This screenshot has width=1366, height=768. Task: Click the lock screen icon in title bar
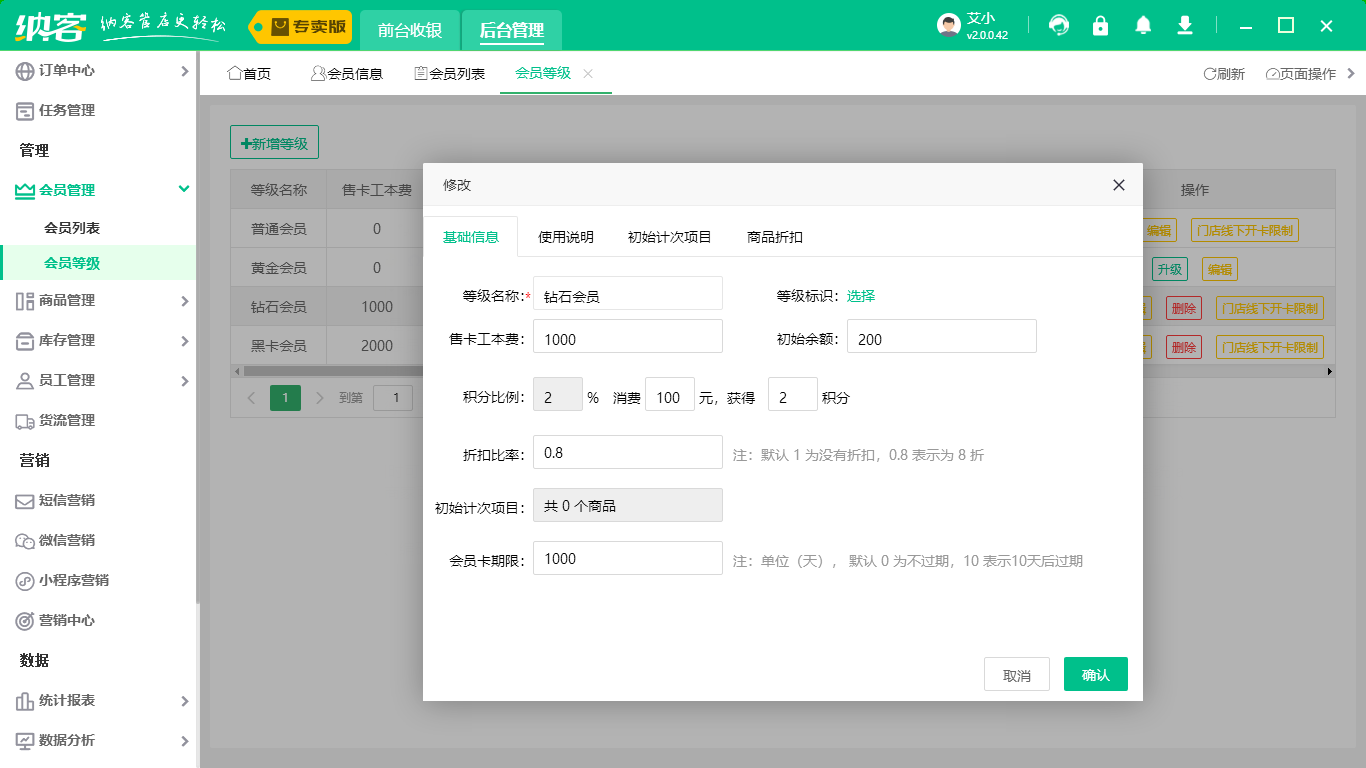tap(1101, 25)
